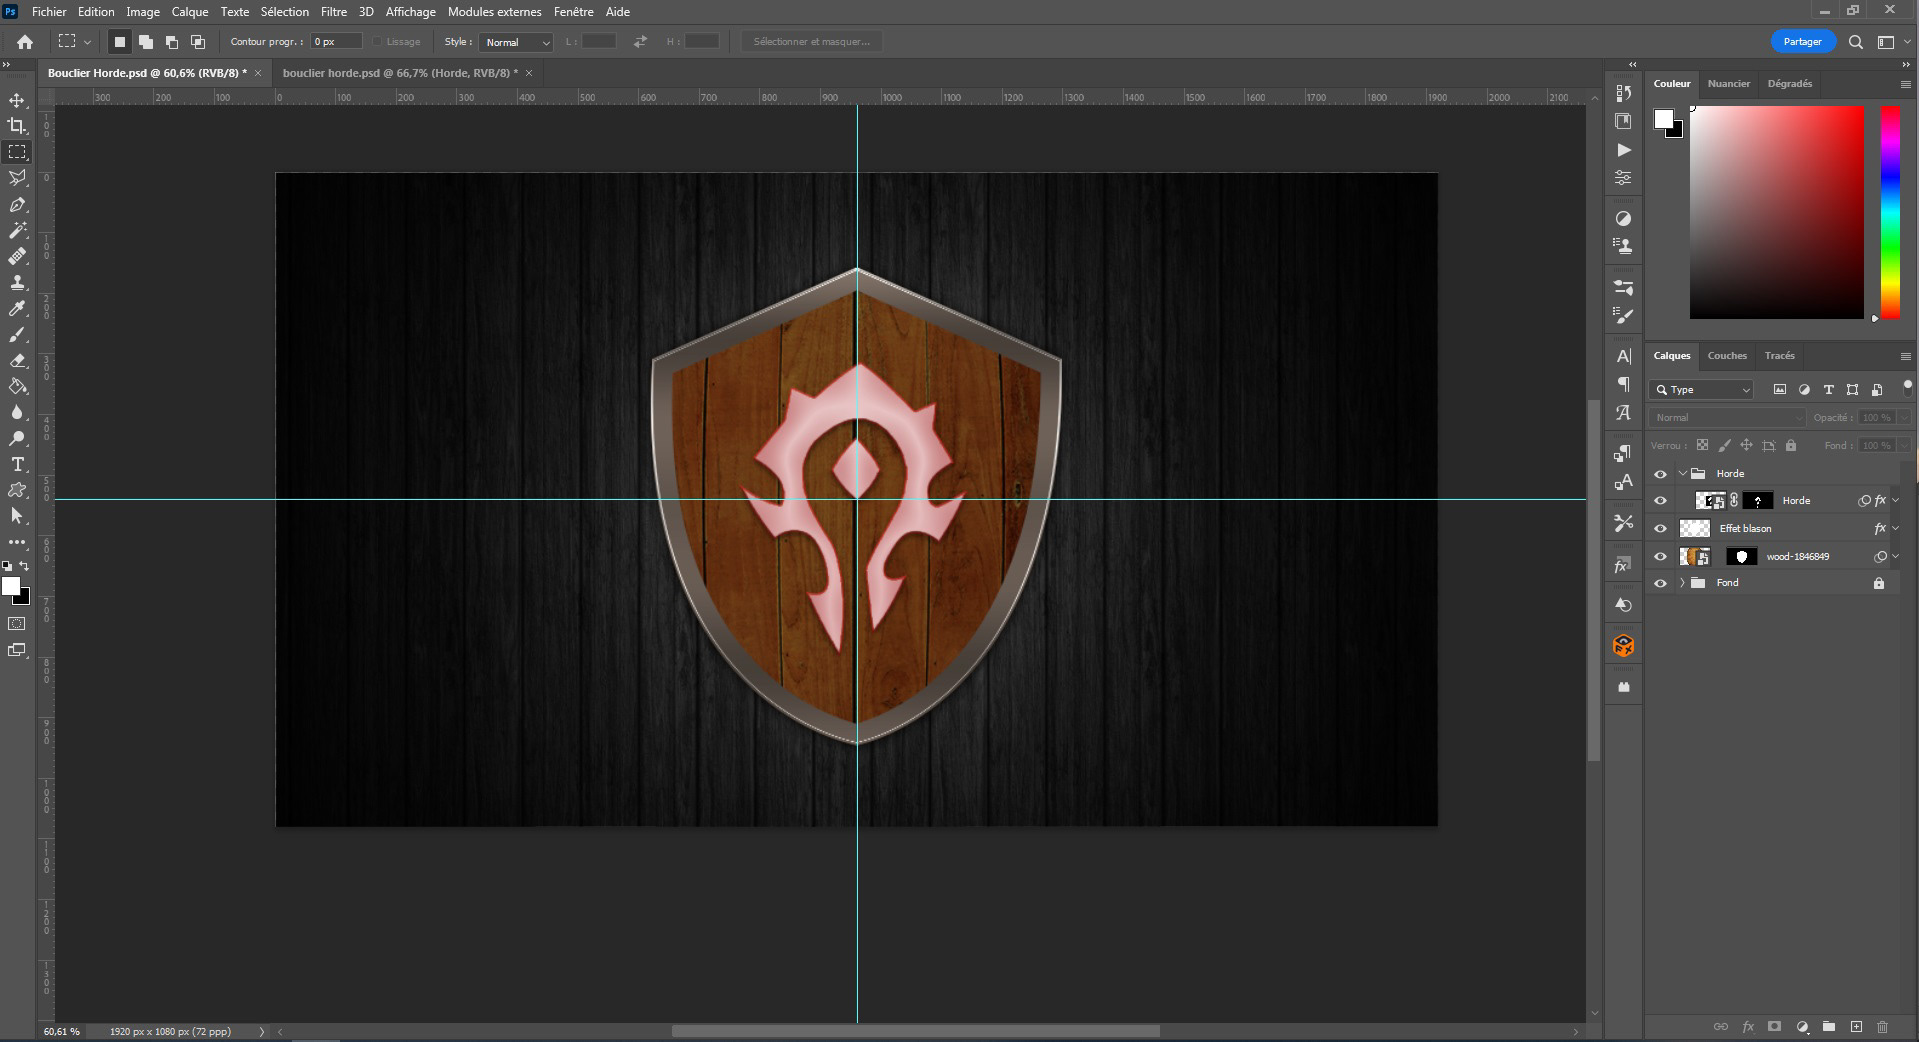Viewport: 1919px width, 1042px height.
Task: Open the layer filter Type dropdown
Action: pos(1703,390)
